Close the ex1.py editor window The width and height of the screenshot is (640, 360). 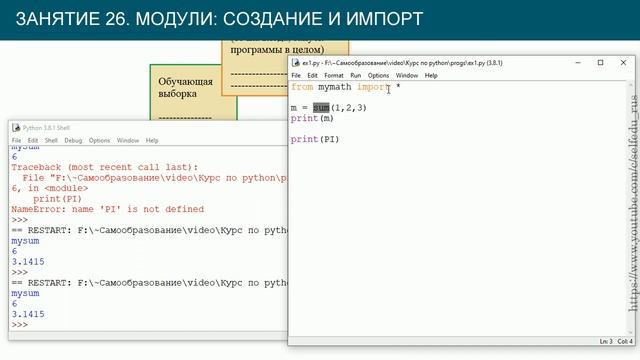click(x=623, y=62)
